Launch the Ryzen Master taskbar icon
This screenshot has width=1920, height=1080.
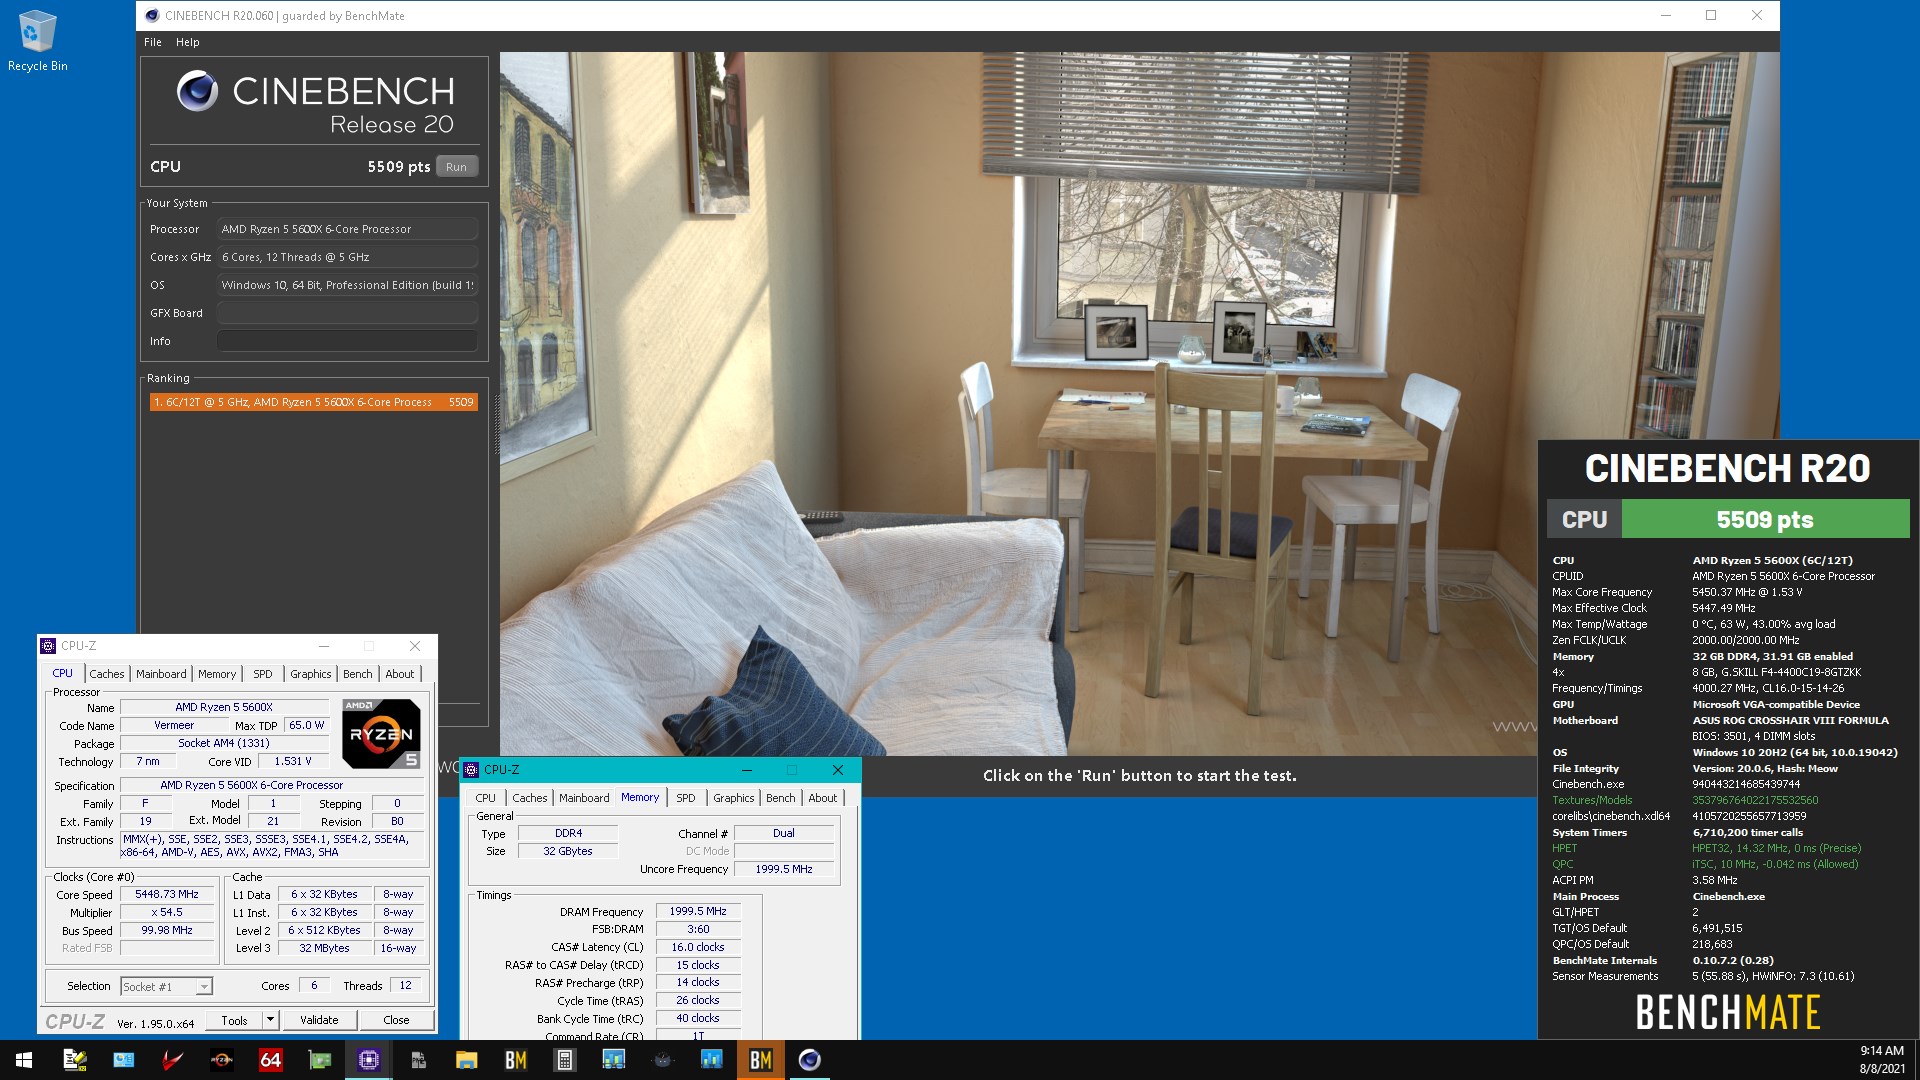pyautogui.click(x=222, y=1060)
